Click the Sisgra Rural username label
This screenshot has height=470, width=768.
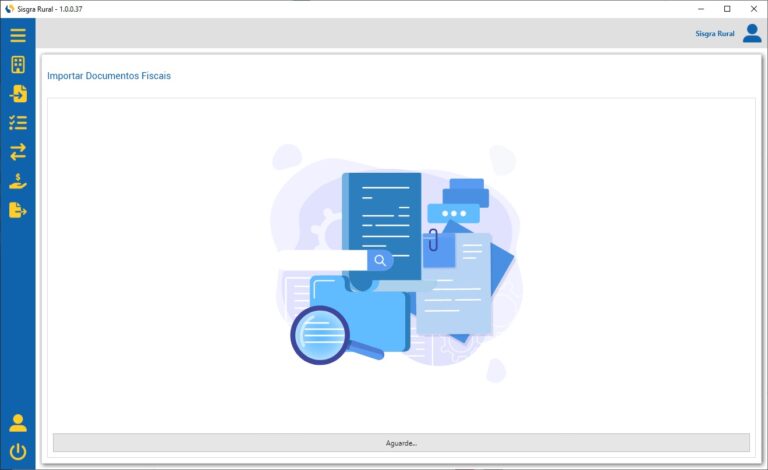715,34
